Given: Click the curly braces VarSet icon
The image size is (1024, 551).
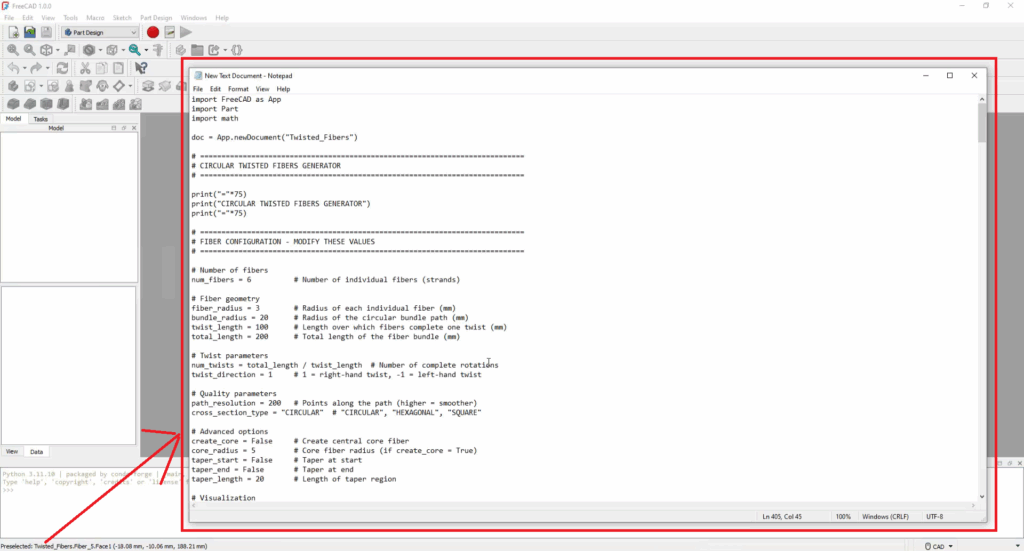Looking at the screenshot, I should click(237, 50).
